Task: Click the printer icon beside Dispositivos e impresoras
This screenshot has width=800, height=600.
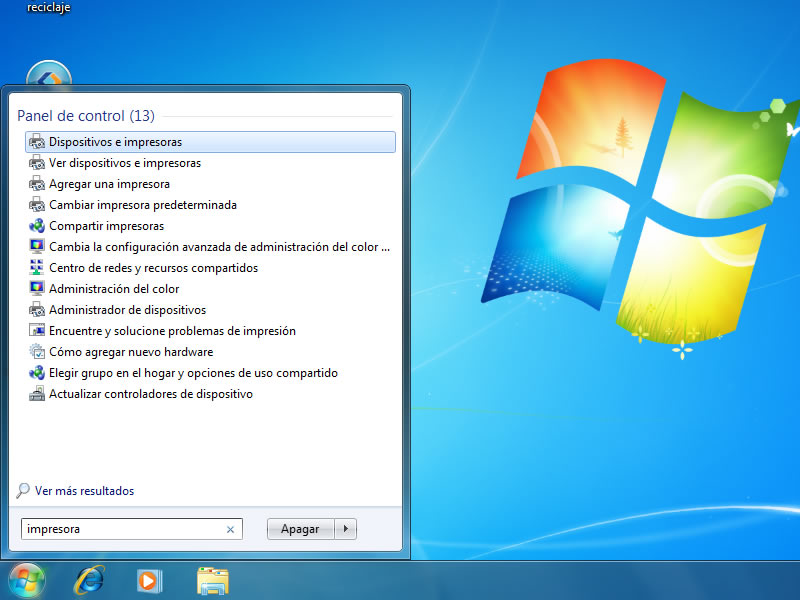Action: click(37, 142)
